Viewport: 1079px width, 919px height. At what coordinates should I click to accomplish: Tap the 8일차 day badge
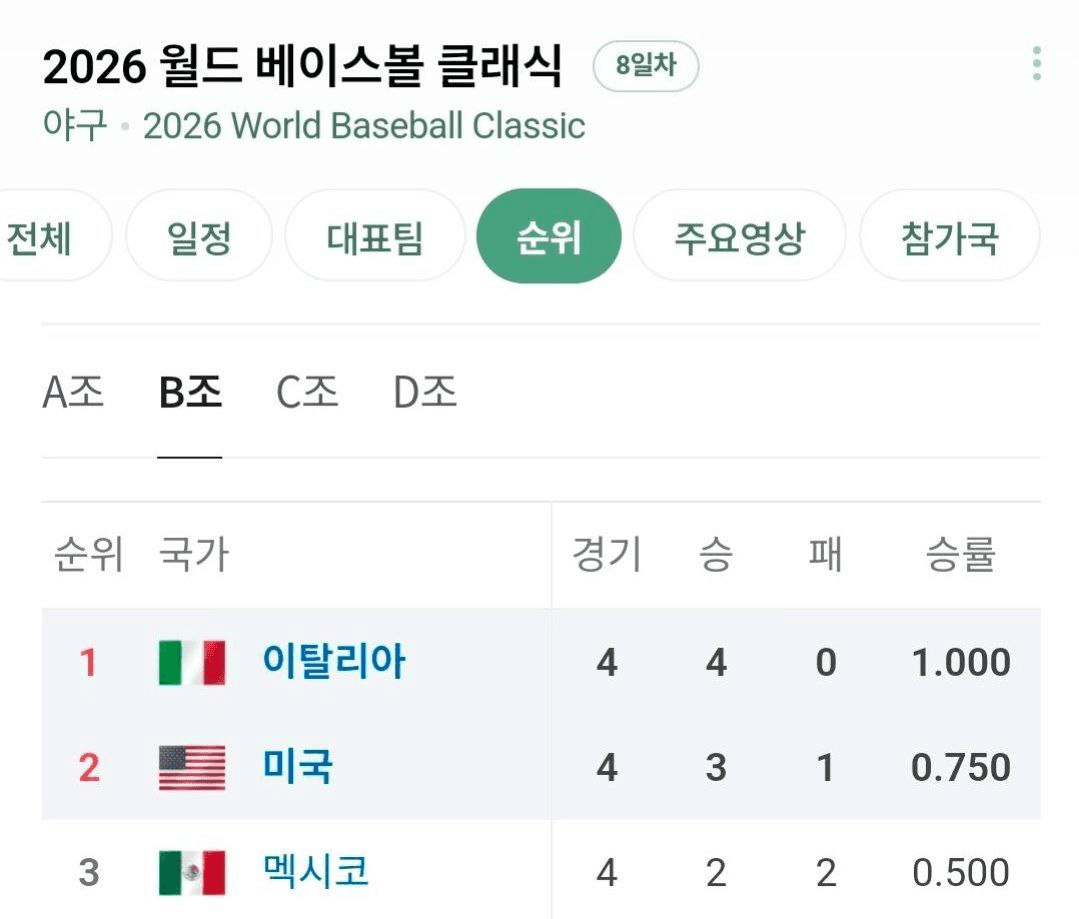click(645, 67)
